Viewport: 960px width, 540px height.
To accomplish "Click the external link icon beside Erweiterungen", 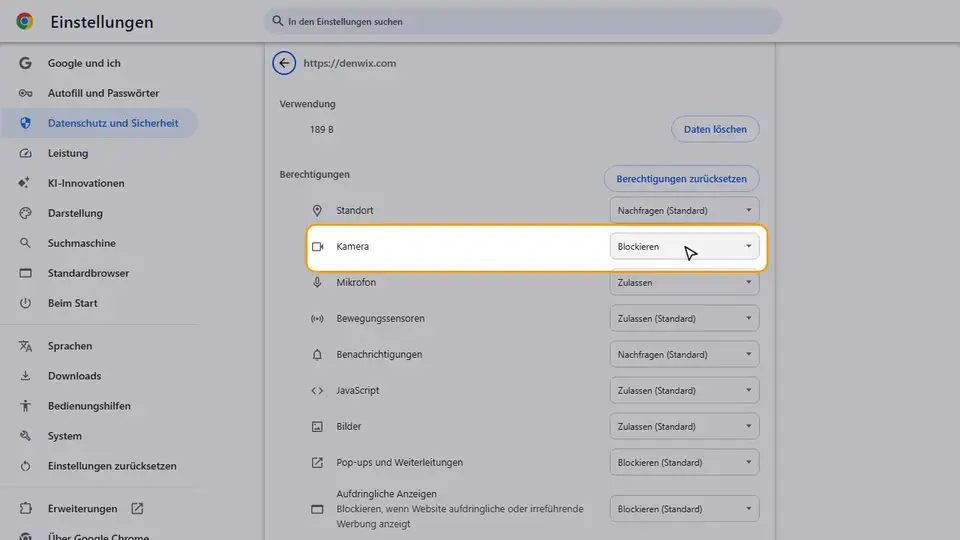I will click(137, 508).
